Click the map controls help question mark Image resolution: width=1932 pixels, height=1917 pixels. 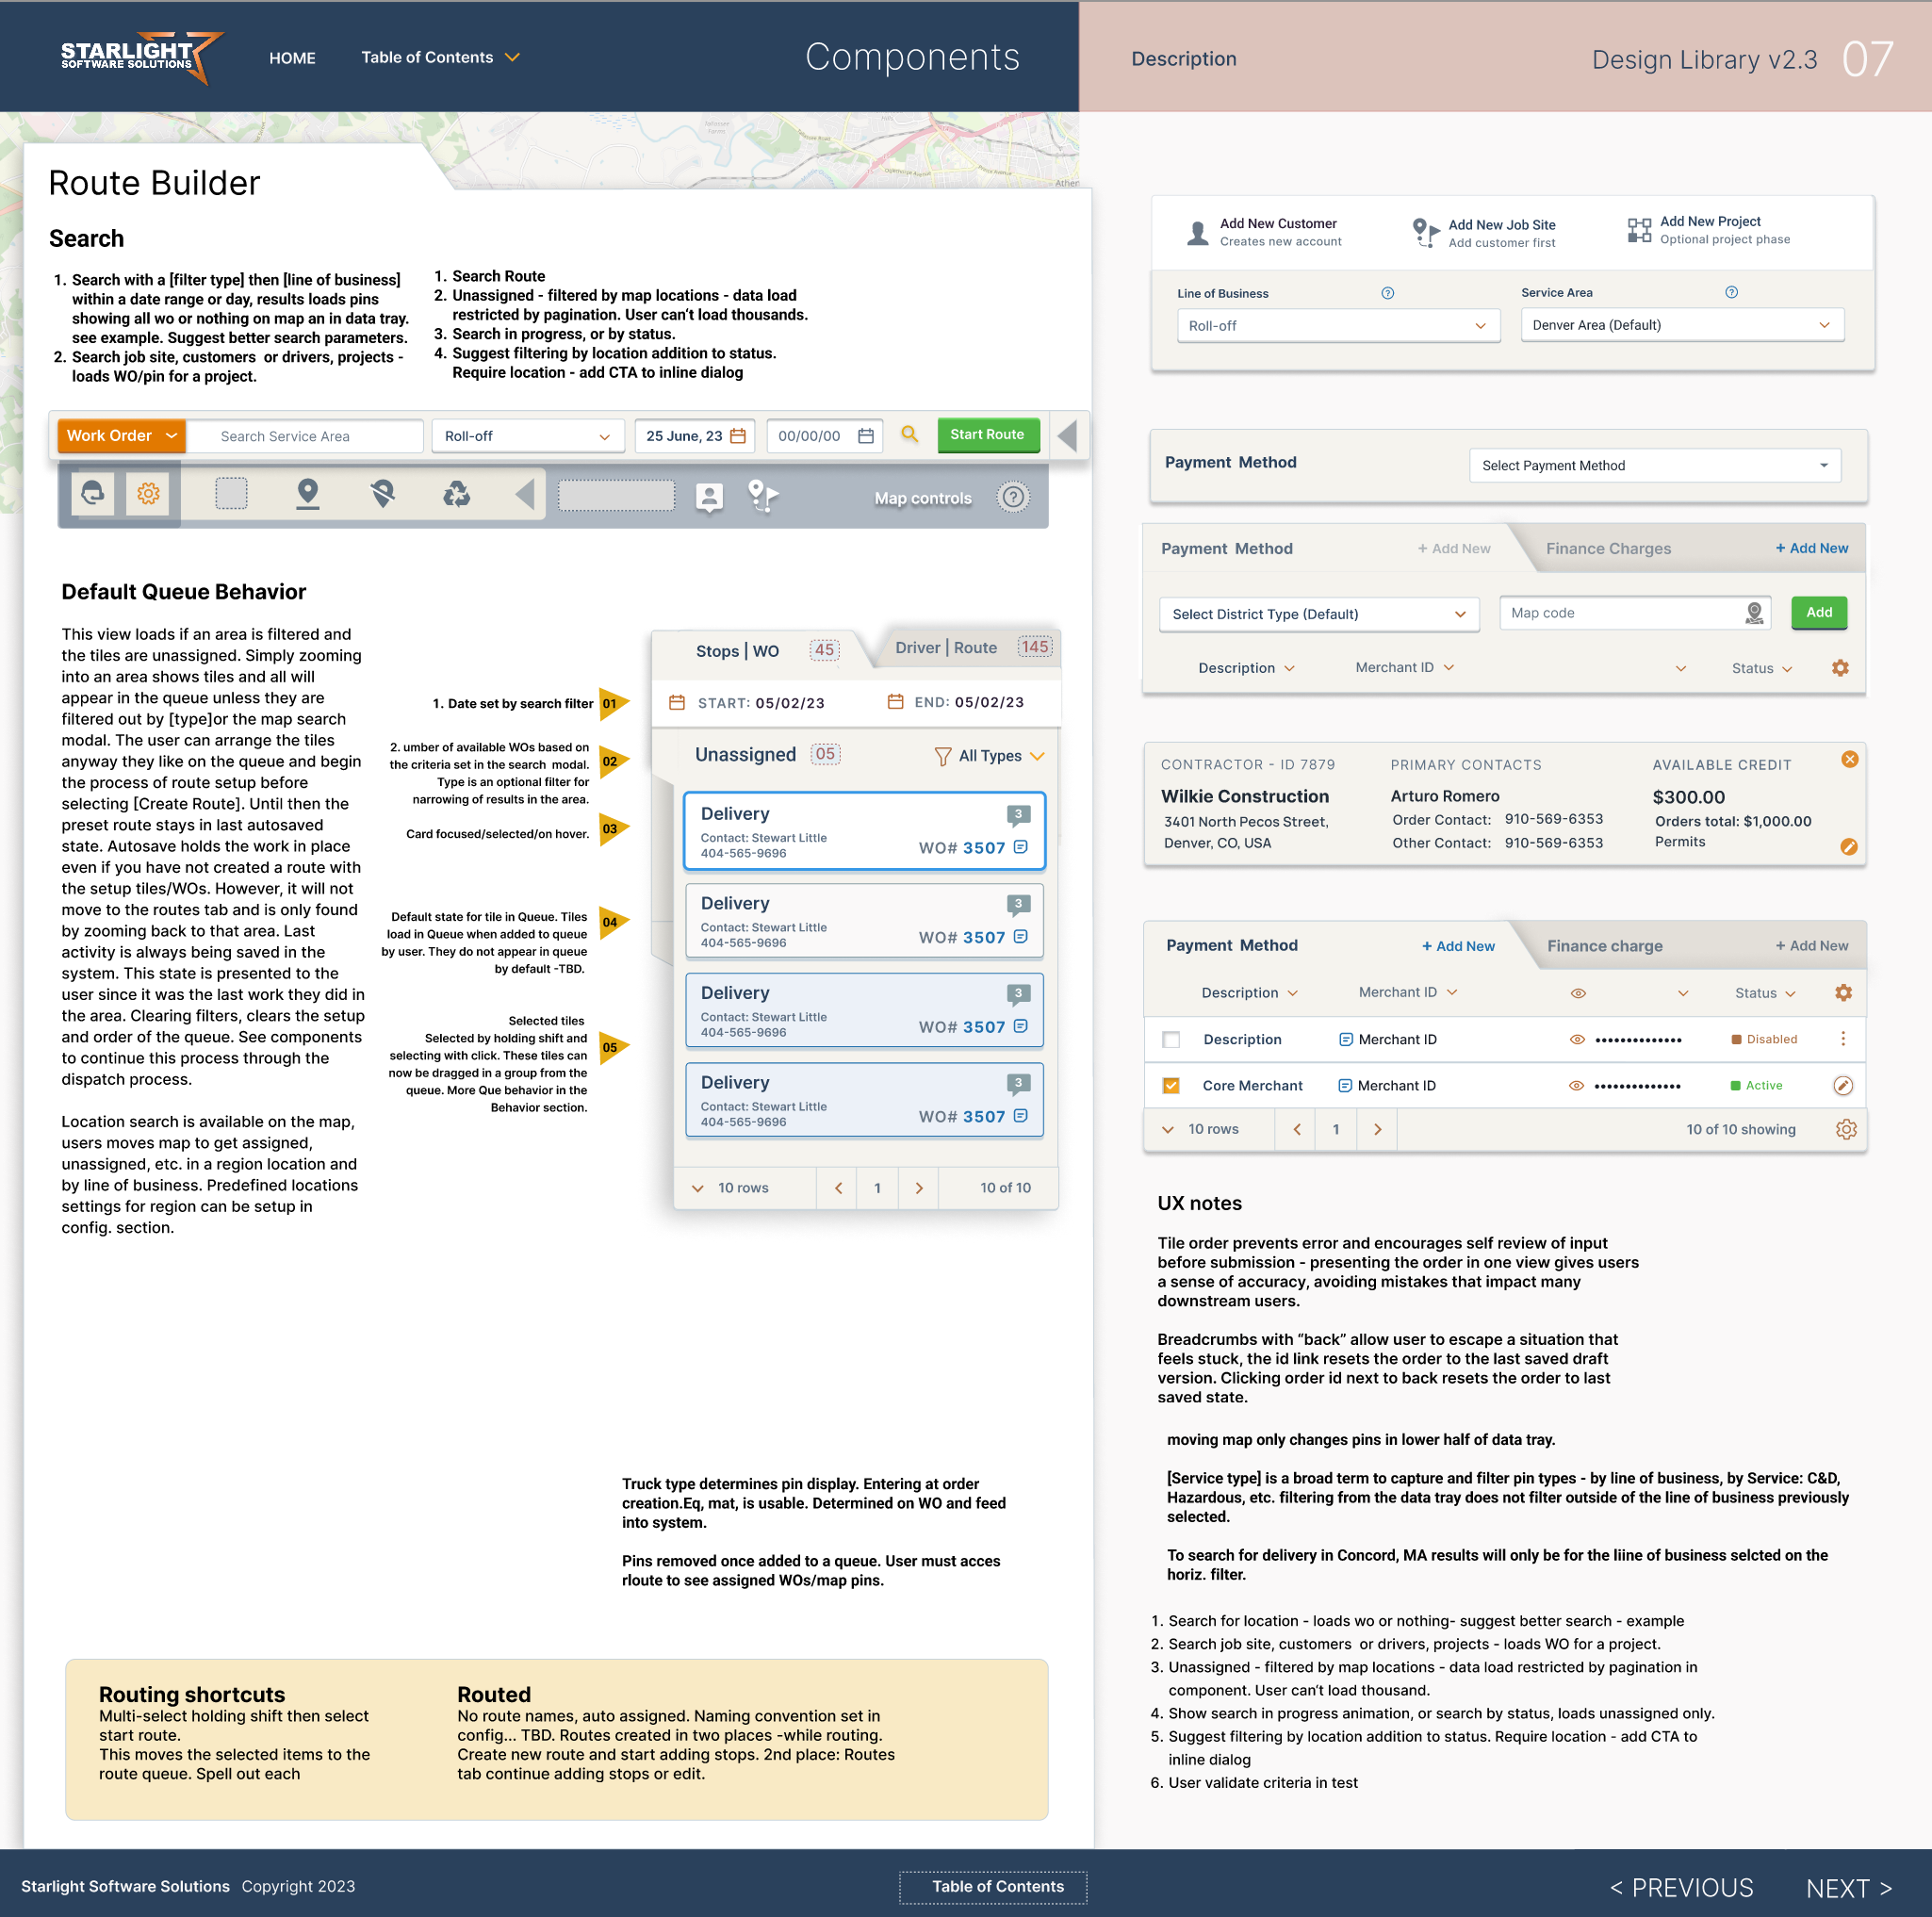tap(1013, 497)
